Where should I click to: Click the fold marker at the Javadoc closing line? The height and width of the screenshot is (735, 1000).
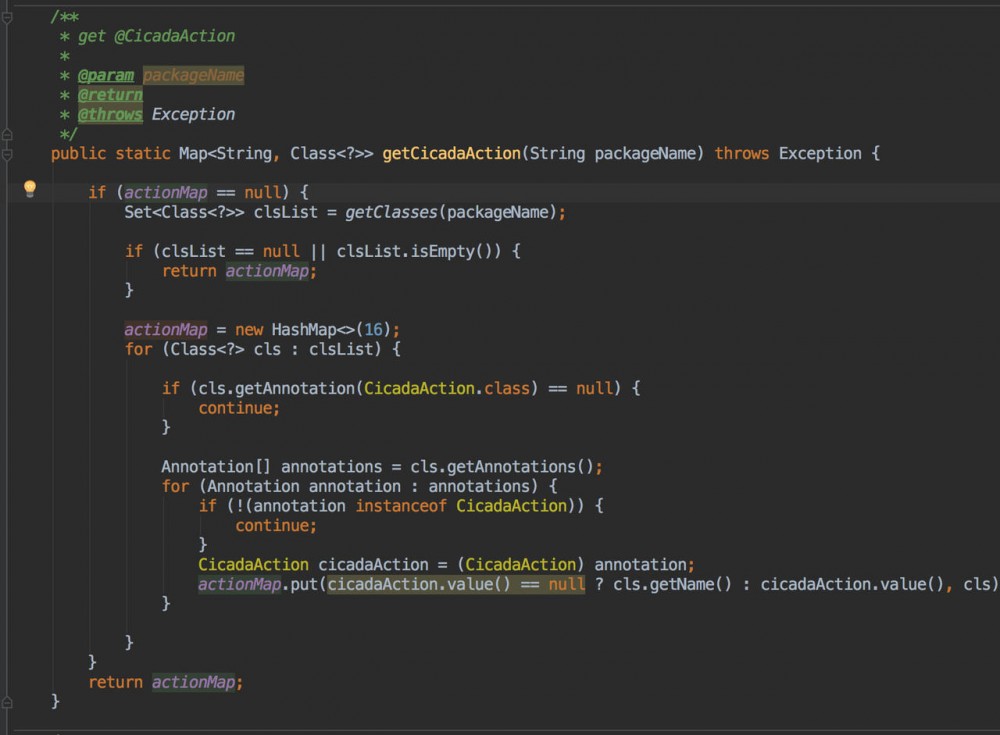tap(8, 134)
